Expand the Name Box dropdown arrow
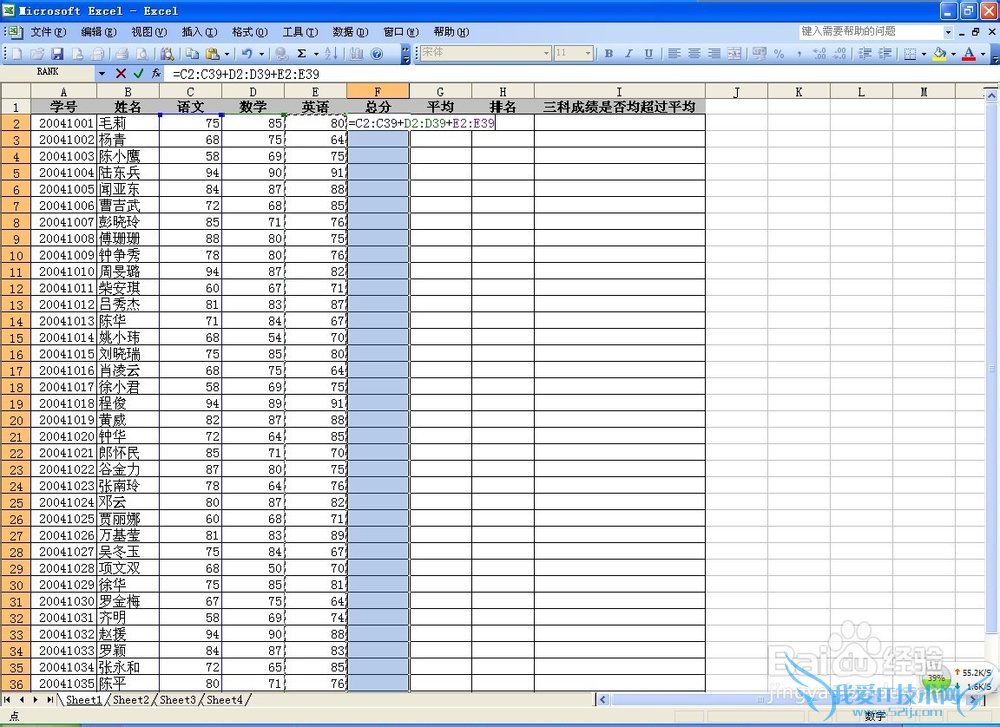 [102, 74]
